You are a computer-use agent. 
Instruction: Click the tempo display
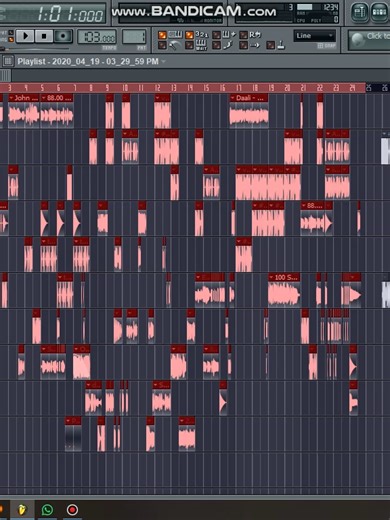(97, 37)
